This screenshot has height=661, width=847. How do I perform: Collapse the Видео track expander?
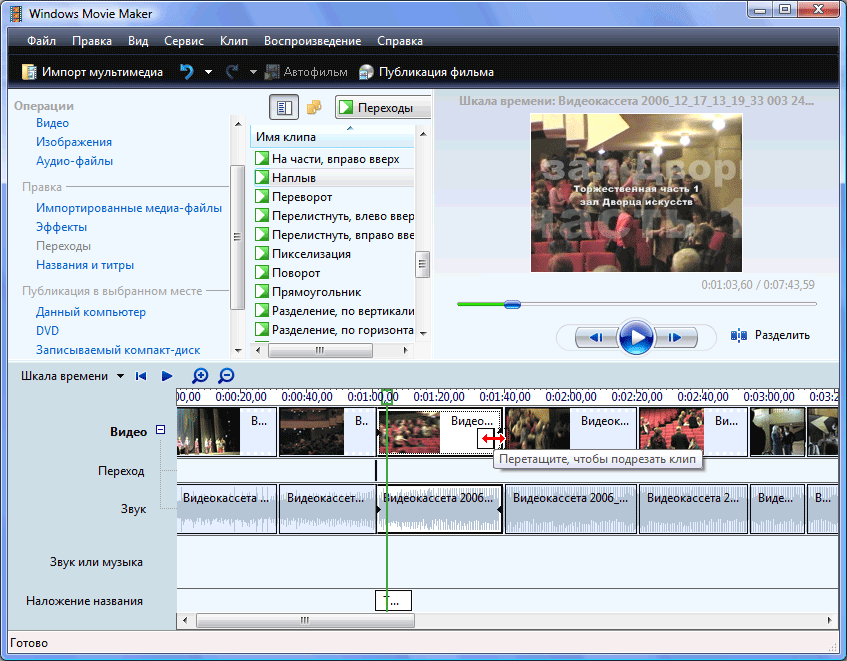[160, 430]
